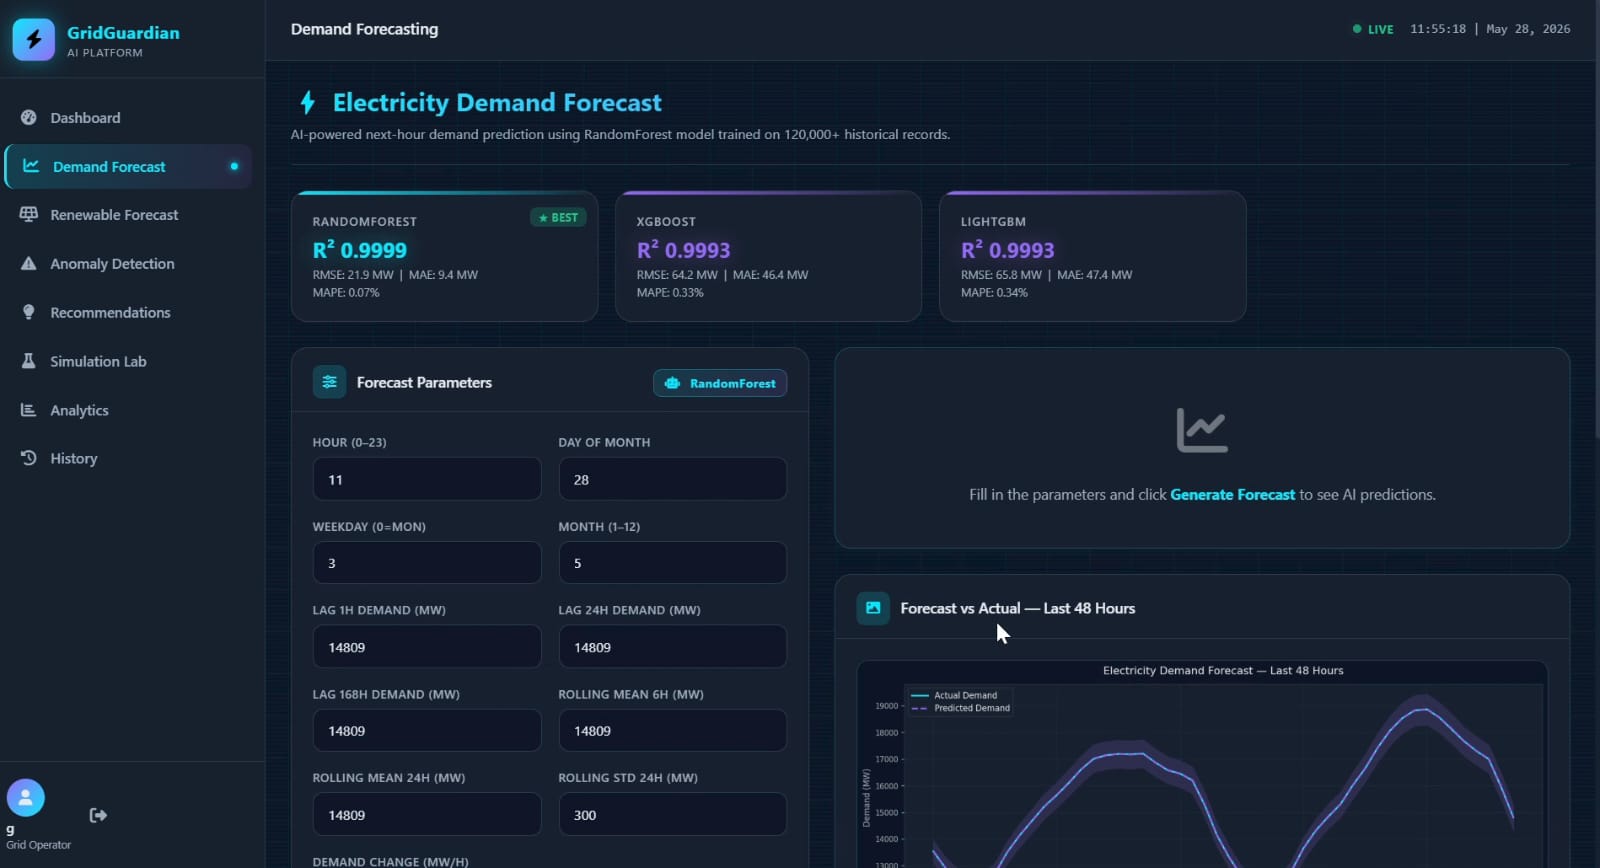Click the 'Grid Operator' user role text
Screen dimensions: 1600x868
tap(39, 845)
